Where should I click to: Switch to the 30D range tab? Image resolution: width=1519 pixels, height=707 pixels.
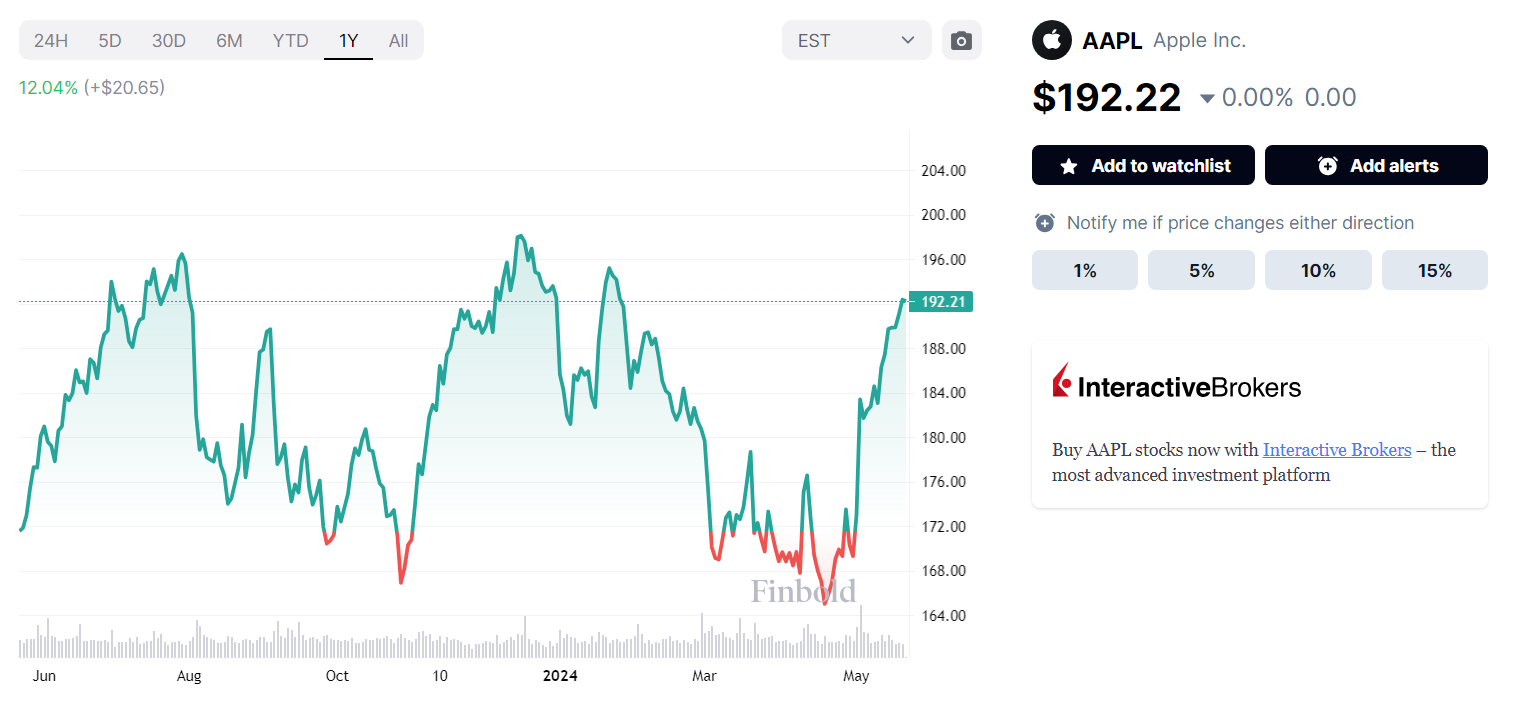(169, 41)
